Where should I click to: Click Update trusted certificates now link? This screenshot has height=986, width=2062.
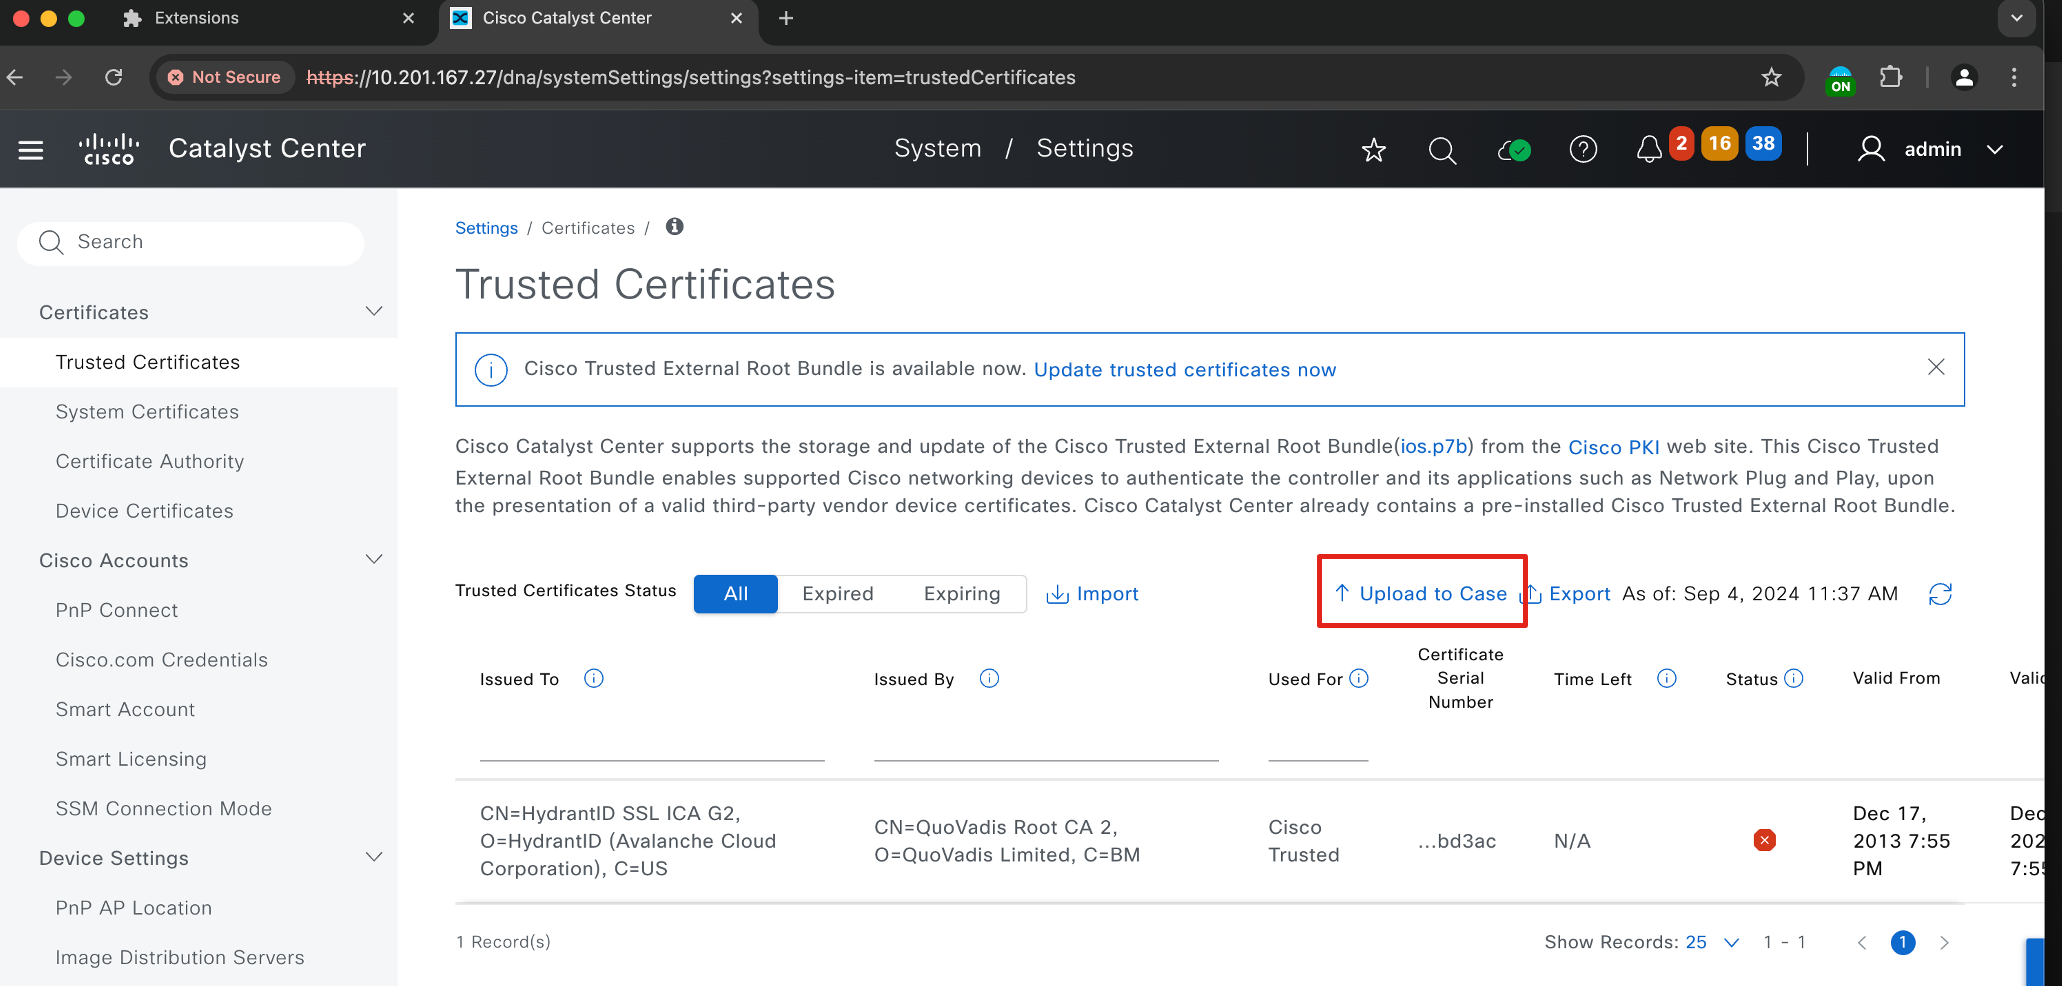point(1185,370)
